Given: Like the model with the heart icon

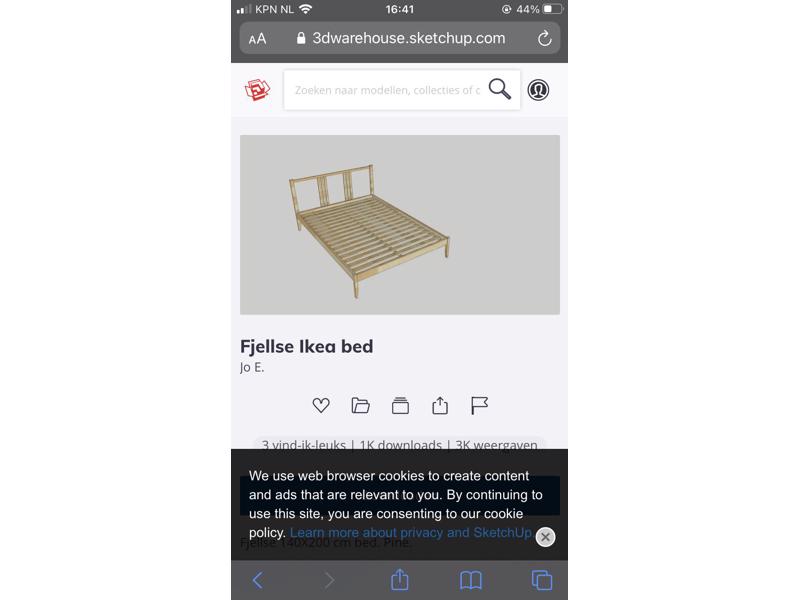Looking at the screenshot, I should 321,405.
